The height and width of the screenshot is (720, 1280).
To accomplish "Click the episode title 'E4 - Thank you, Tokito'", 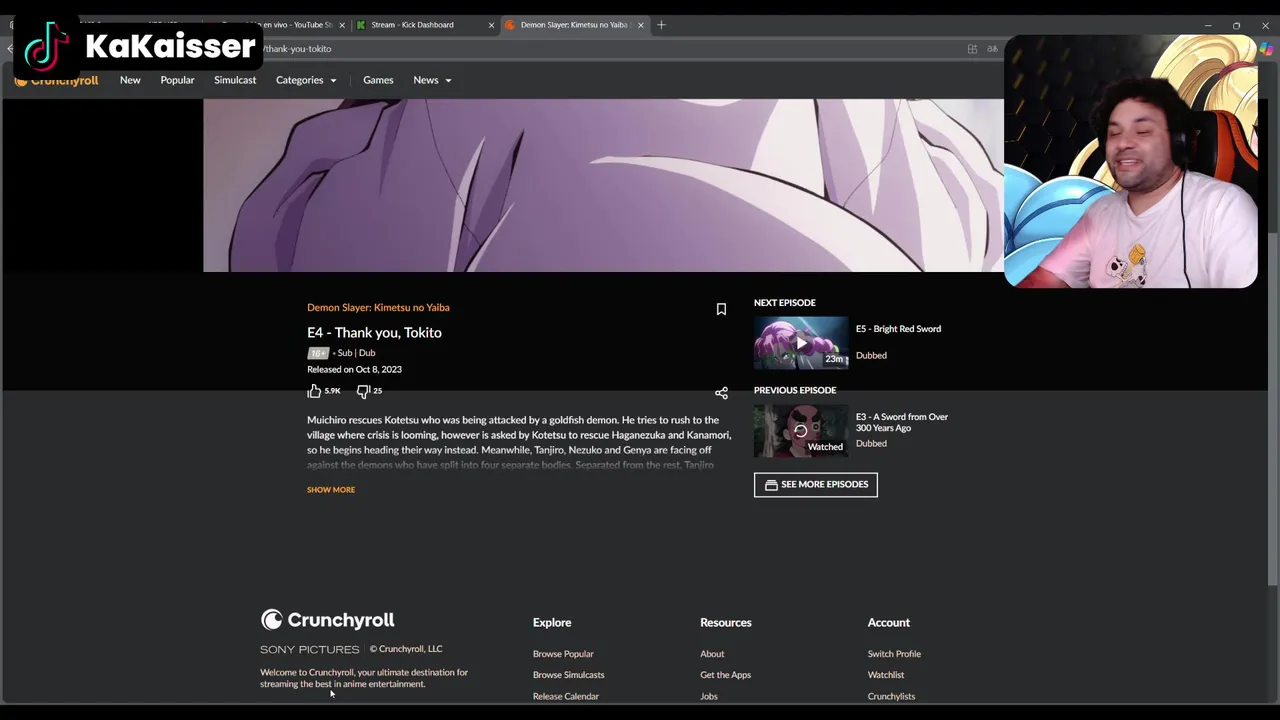I will [374, 333].
